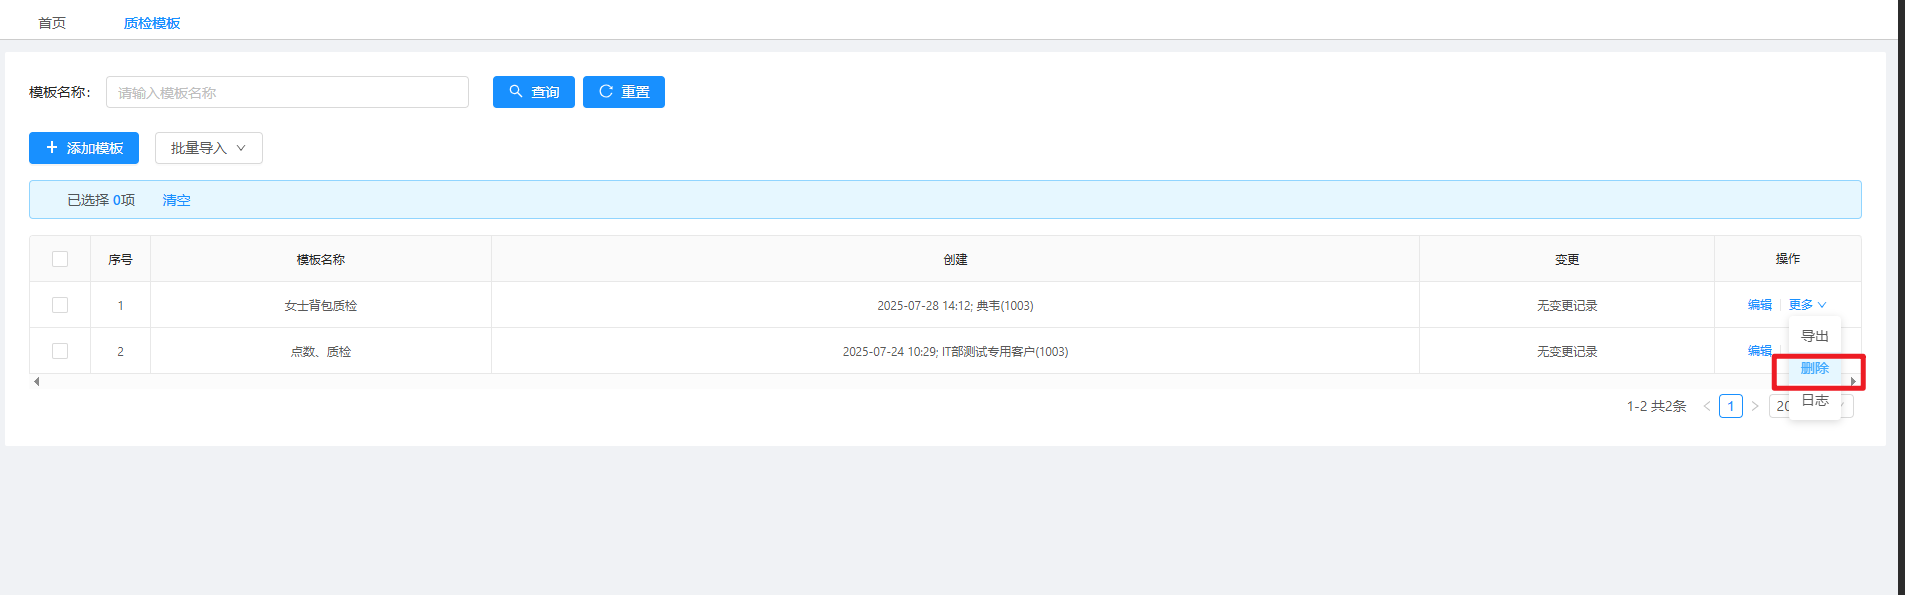
Task: Click the magnifier icon on 查询 button
Action: click(x=516, y=91)
